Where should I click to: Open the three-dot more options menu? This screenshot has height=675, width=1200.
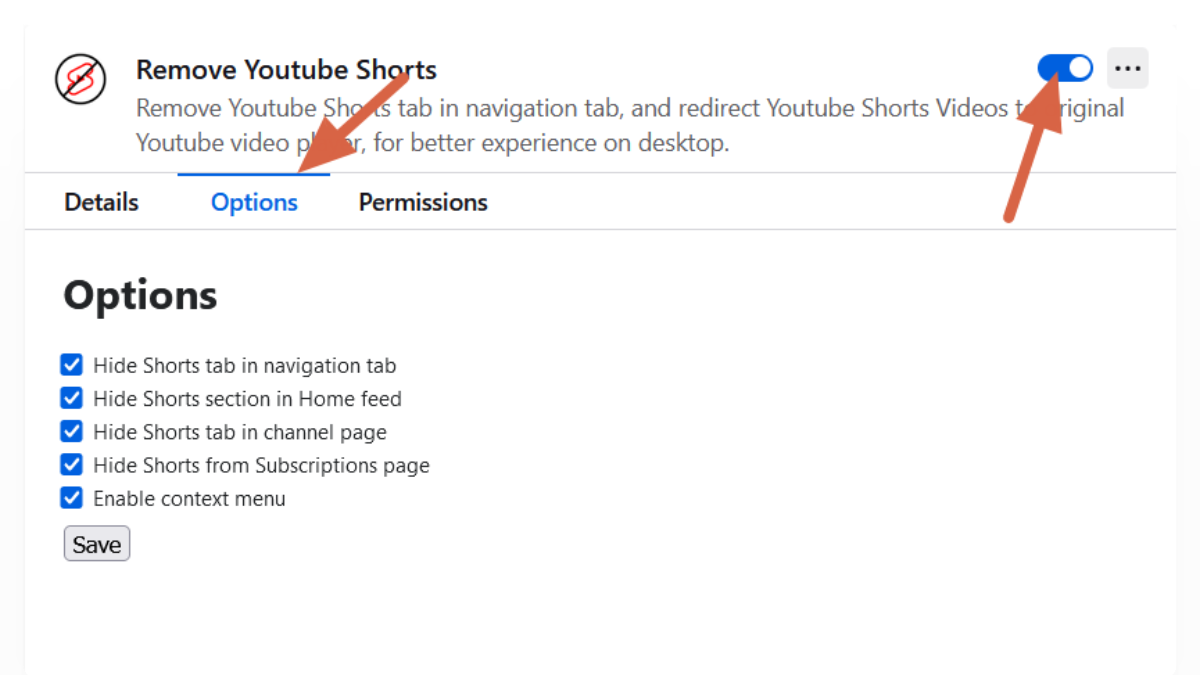click(x=1128, y=68)
